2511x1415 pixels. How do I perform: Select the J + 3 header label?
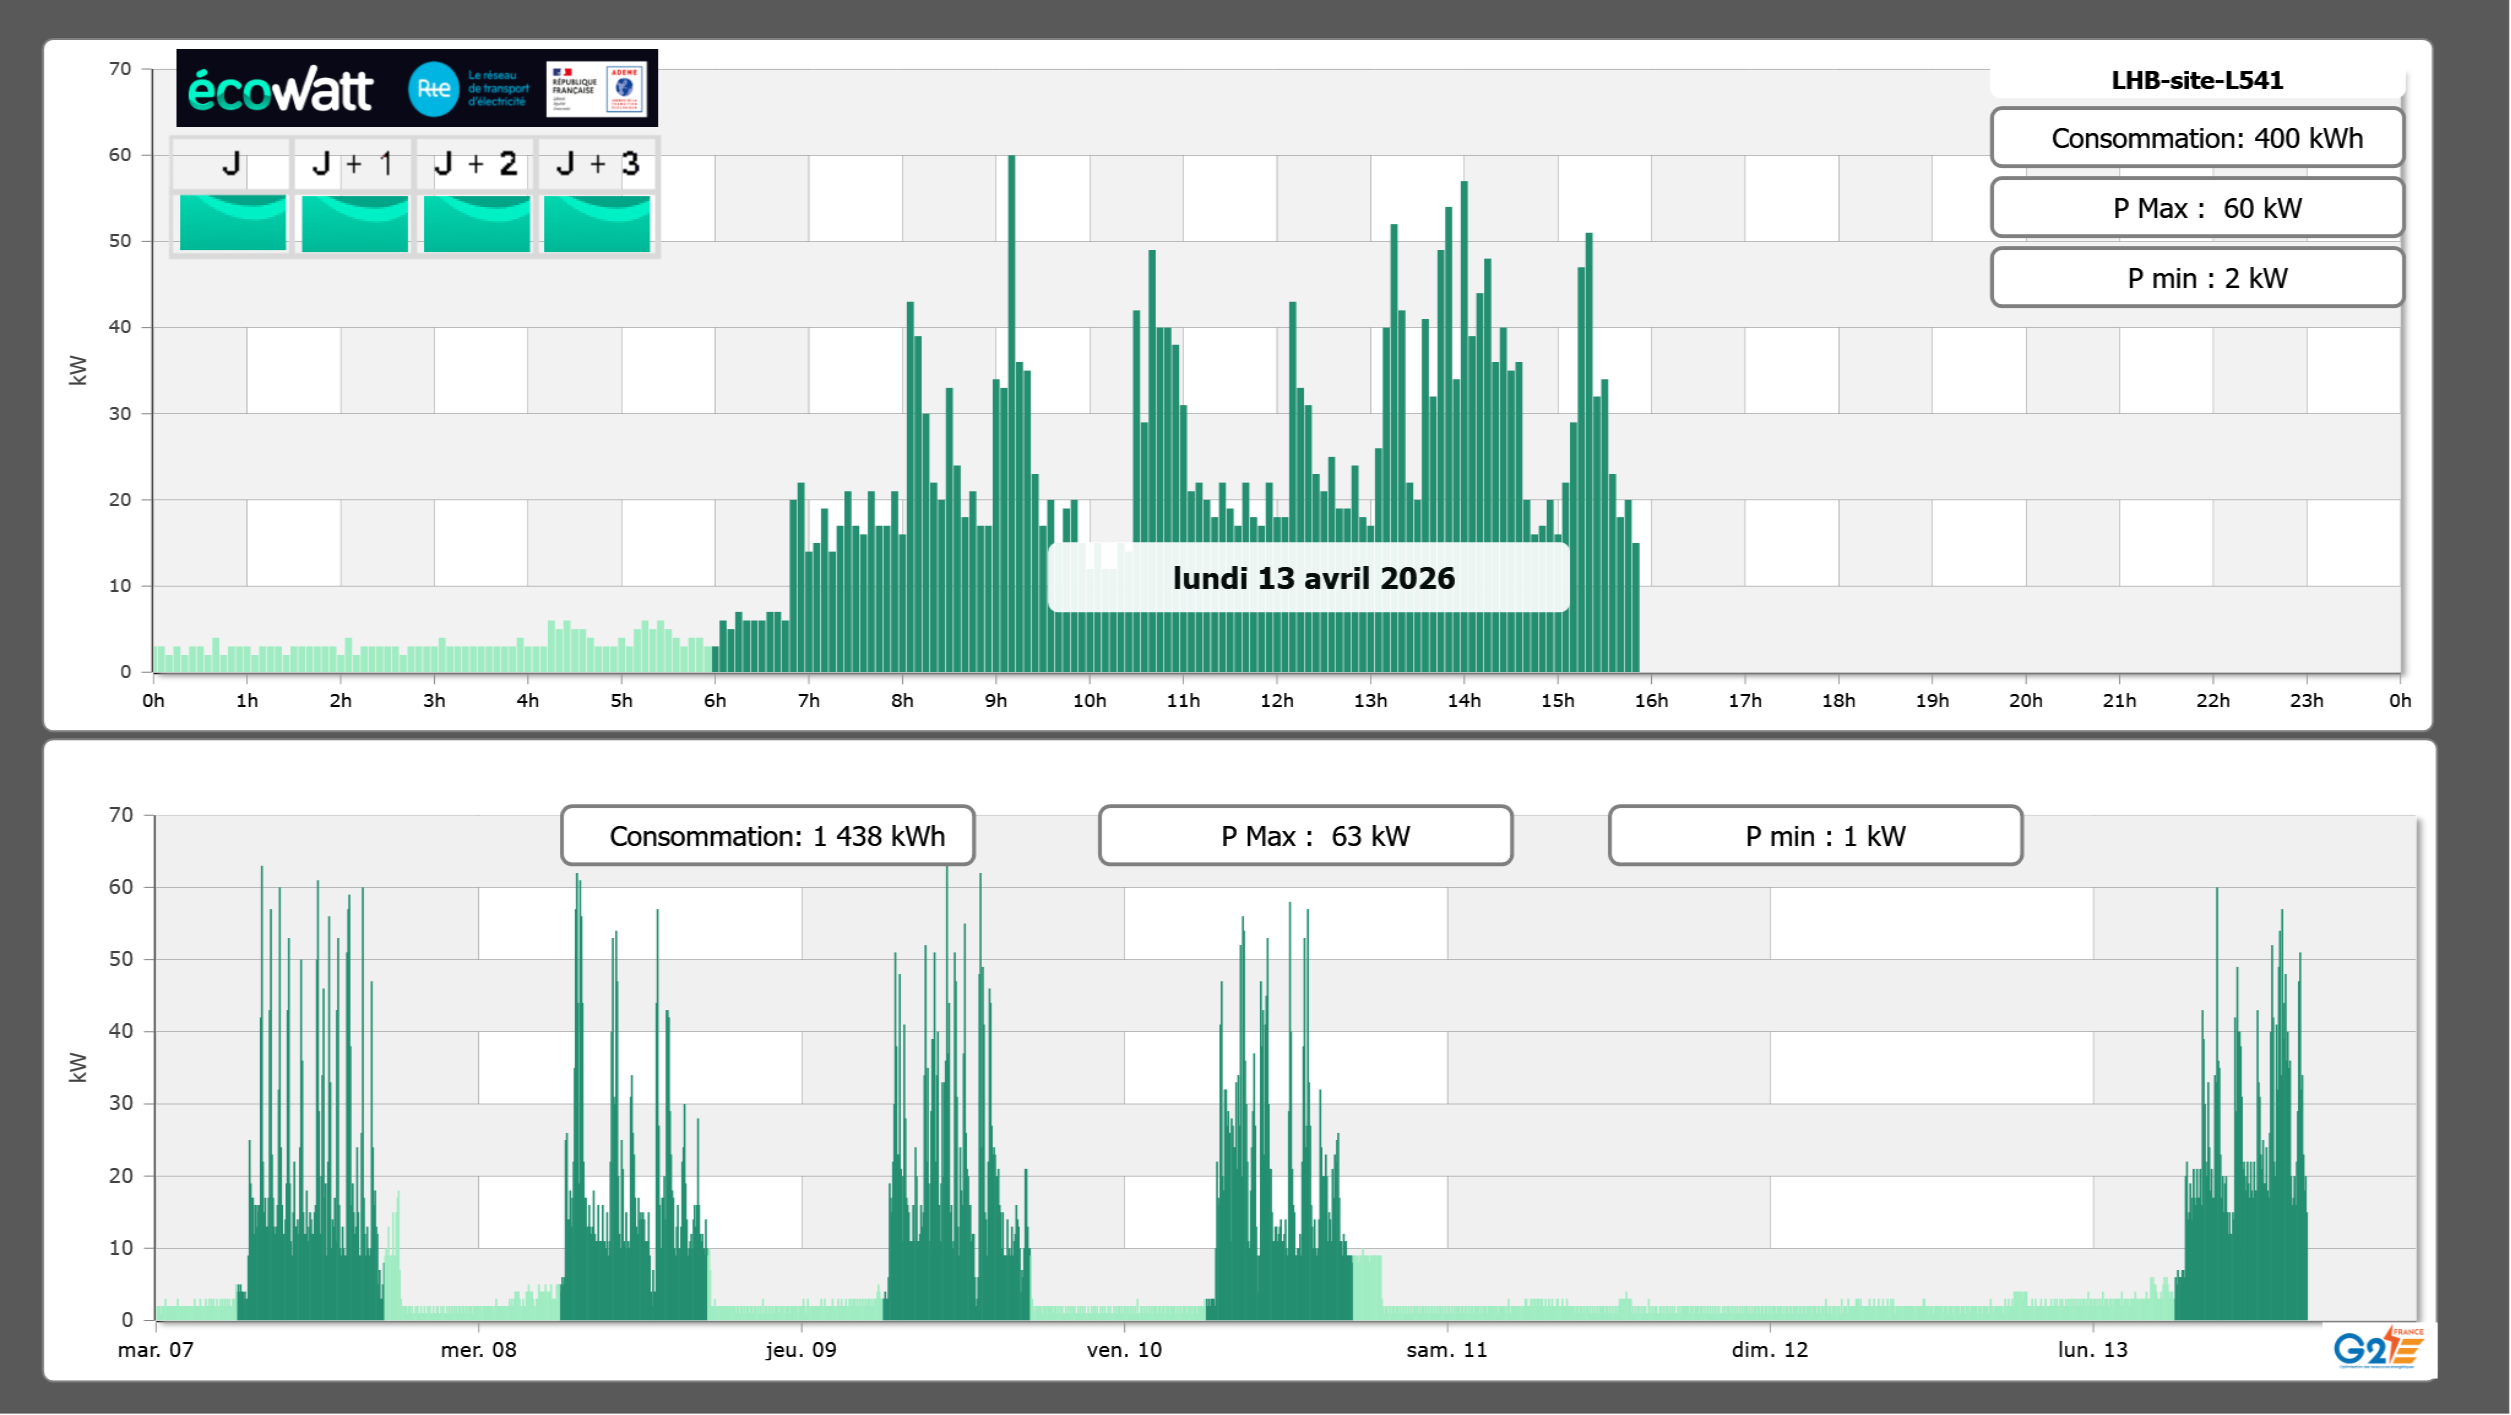597,164
